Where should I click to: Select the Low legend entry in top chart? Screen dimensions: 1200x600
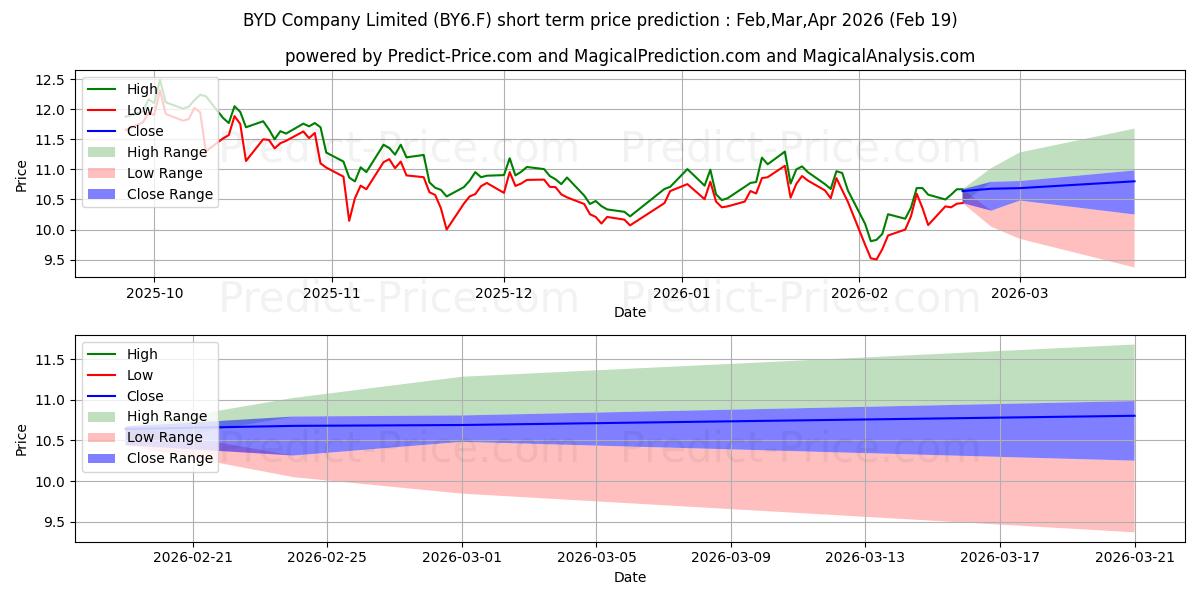coord(140,110)
